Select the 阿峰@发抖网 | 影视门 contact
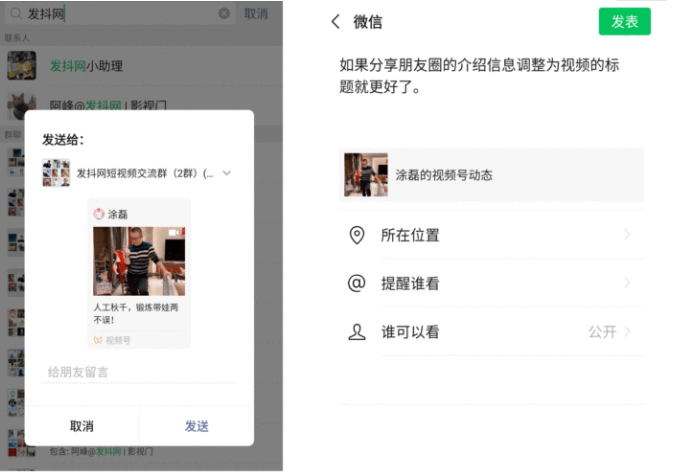Viewport: 673px width, 475px height. tap(108, 105)
